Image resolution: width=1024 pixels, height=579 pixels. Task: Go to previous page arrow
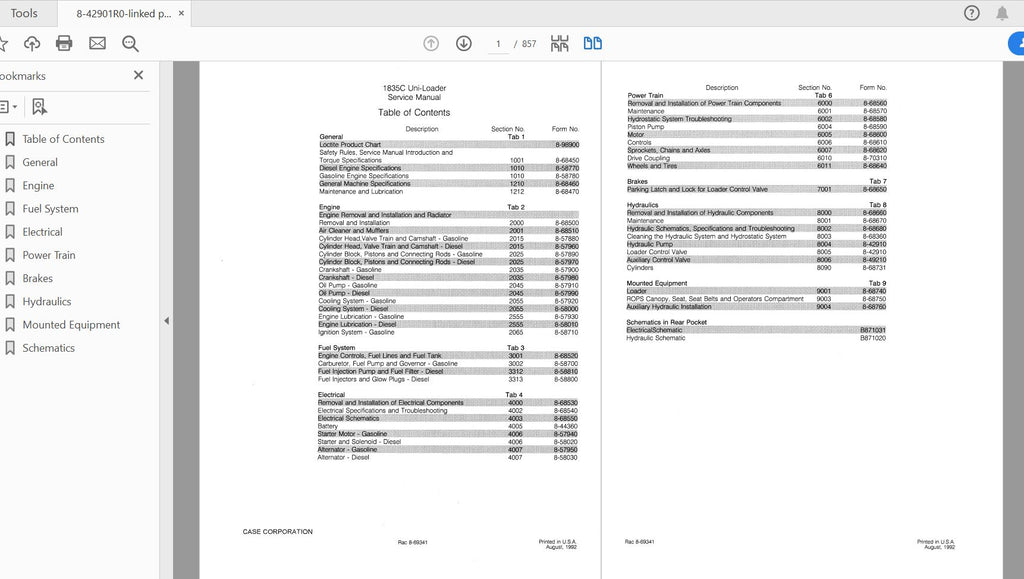(431, 44)
